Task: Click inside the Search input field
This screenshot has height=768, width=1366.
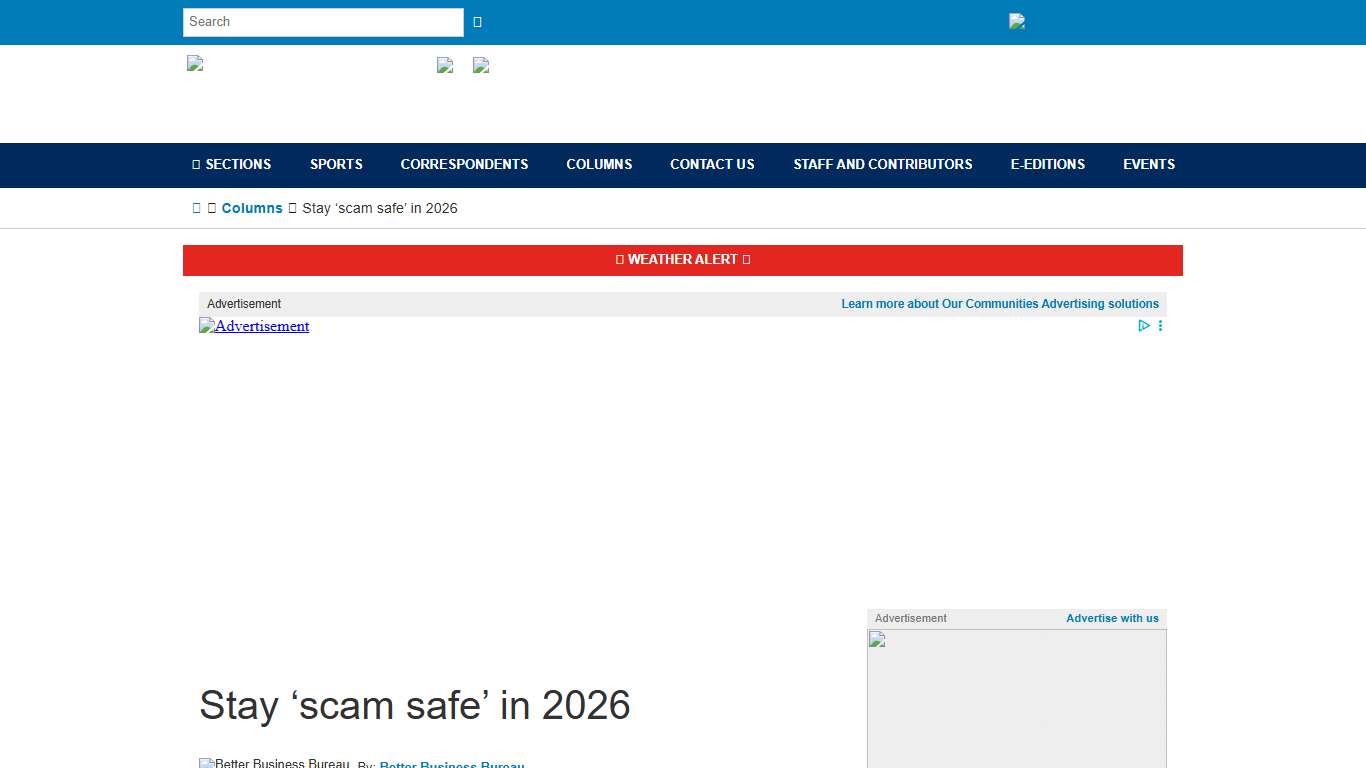Action: point(322,21)
